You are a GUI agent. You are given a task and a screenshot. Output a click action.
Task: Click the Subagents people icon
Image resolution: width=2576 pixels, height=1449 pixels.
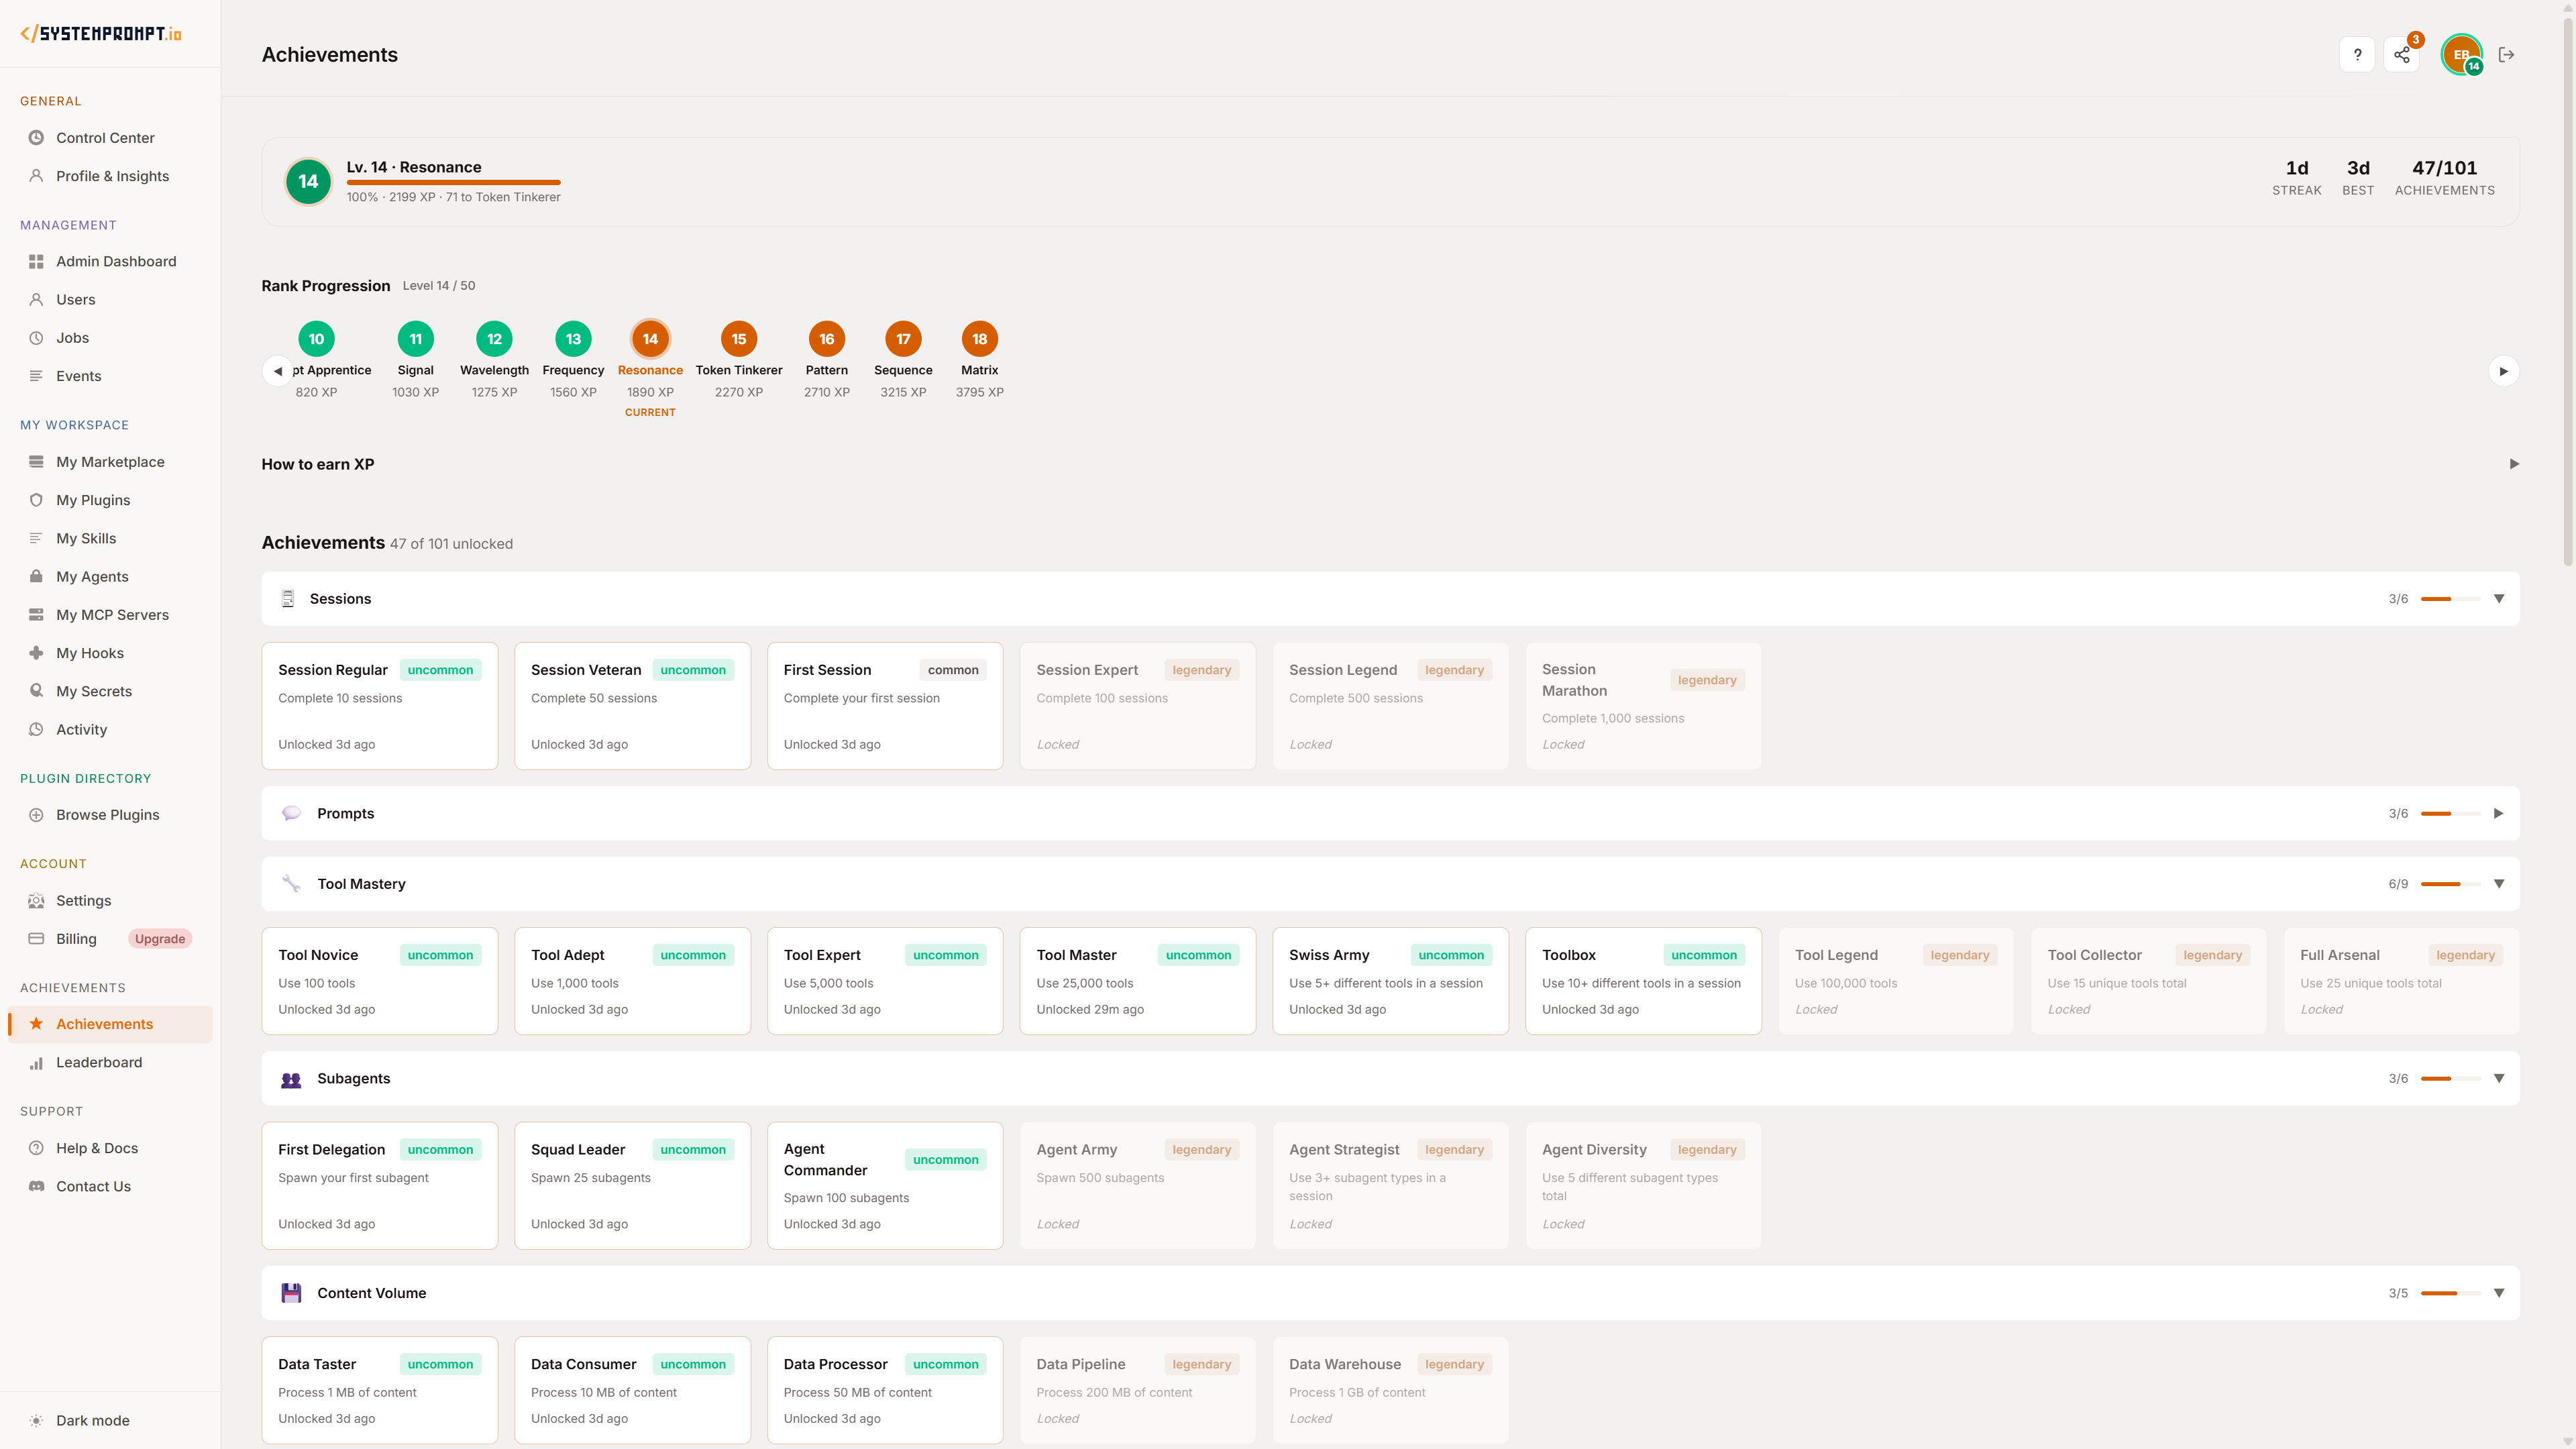[290, 1079]
